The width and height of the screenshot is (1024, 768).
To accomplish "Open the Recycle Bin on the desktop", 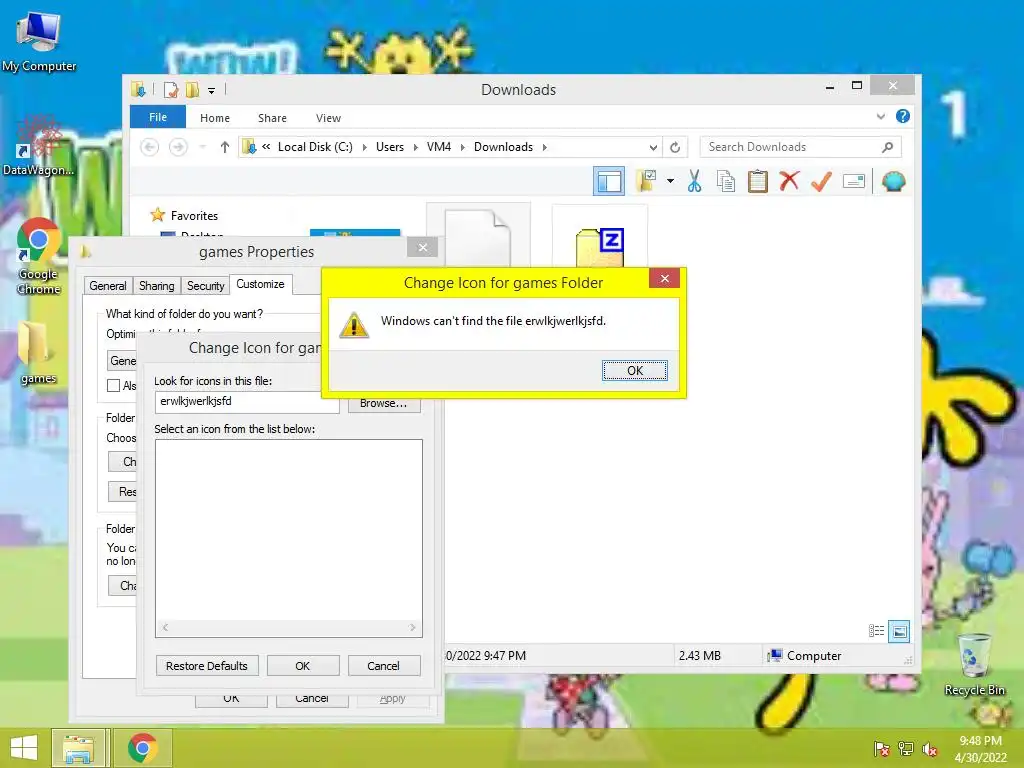I will coord(974,665).
